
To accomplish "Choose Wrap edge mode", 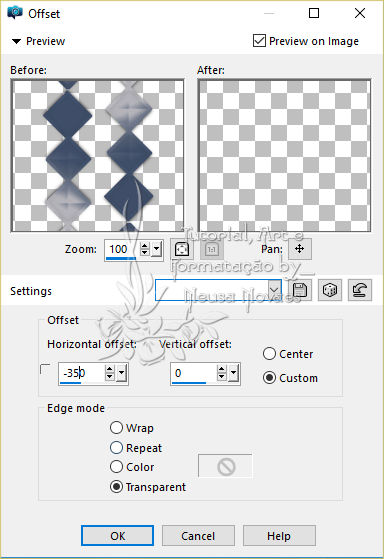I will 117,427.
